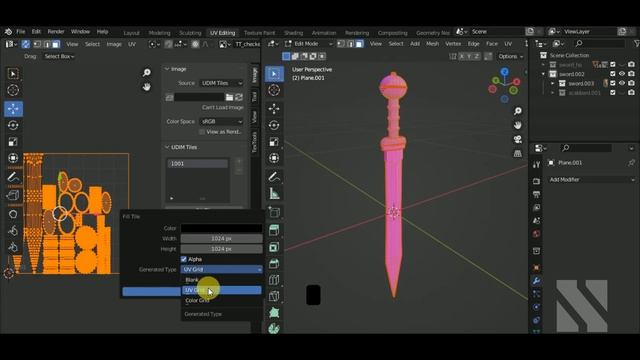Select the 3D viewport Scale tool
This screenshot has width=640, height=360.
(x=274, y=142)
